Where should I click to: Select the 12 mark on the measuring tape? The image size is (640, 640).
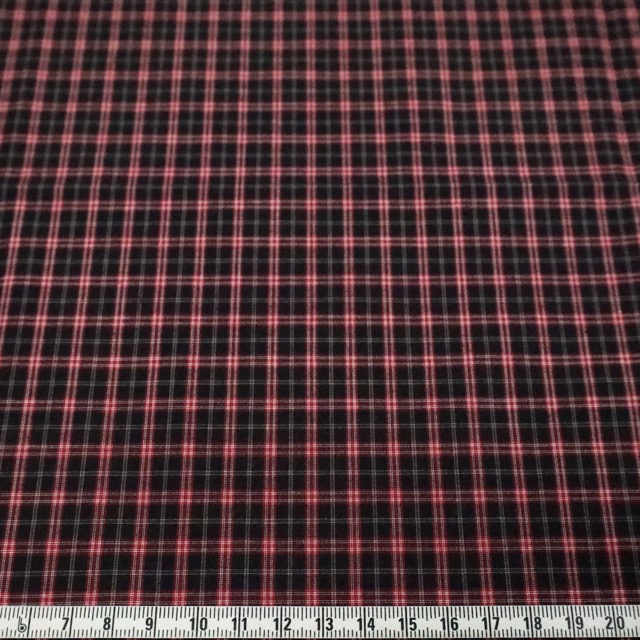coord(283,622)
